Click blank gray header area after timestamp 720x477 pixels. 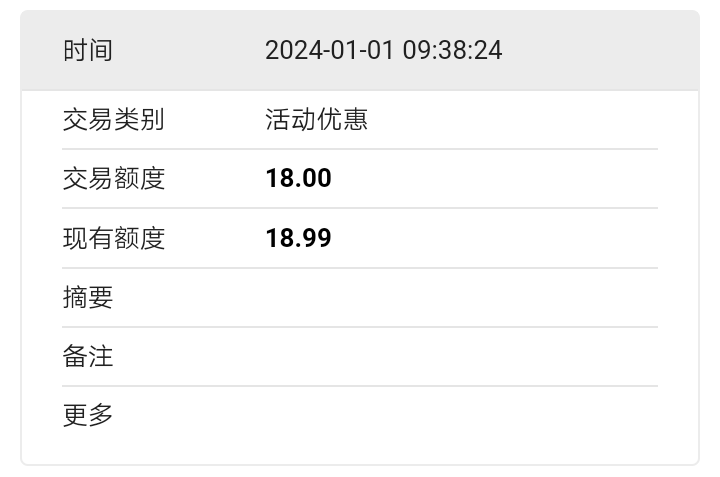pyautogui.click(x=599, y=50)
